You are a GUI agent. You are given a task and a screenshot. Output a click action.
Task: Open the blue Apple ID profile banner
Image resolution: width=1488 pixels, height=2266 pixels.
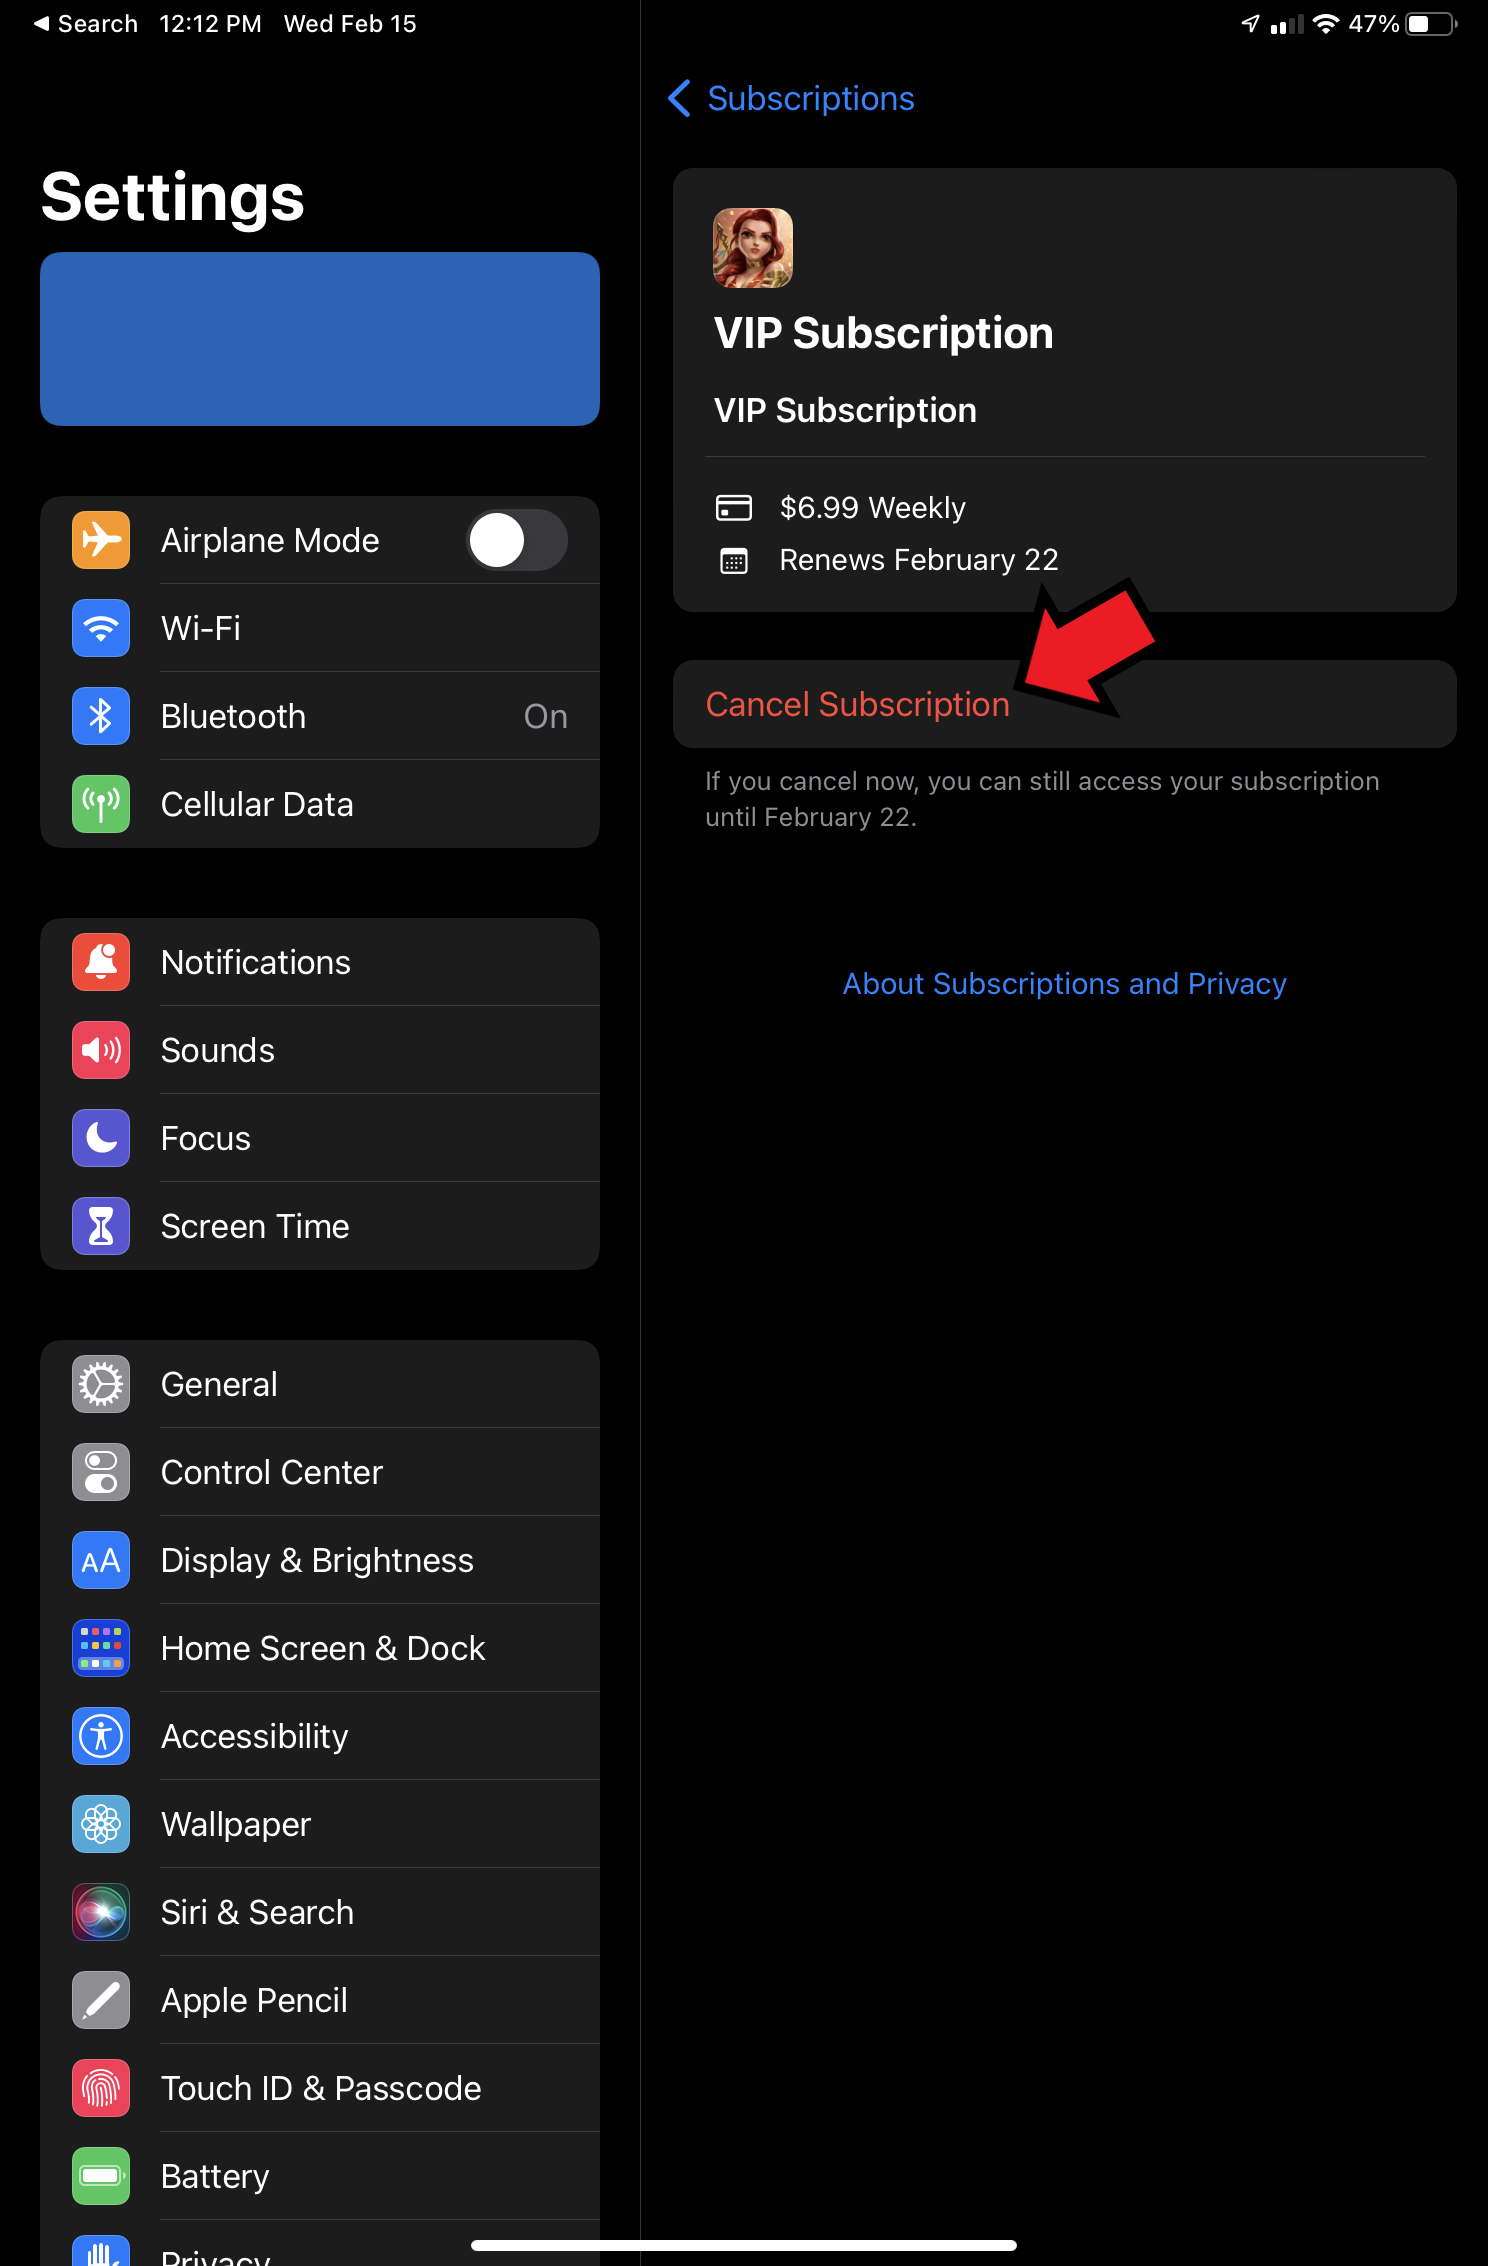[x=320, y=339]
